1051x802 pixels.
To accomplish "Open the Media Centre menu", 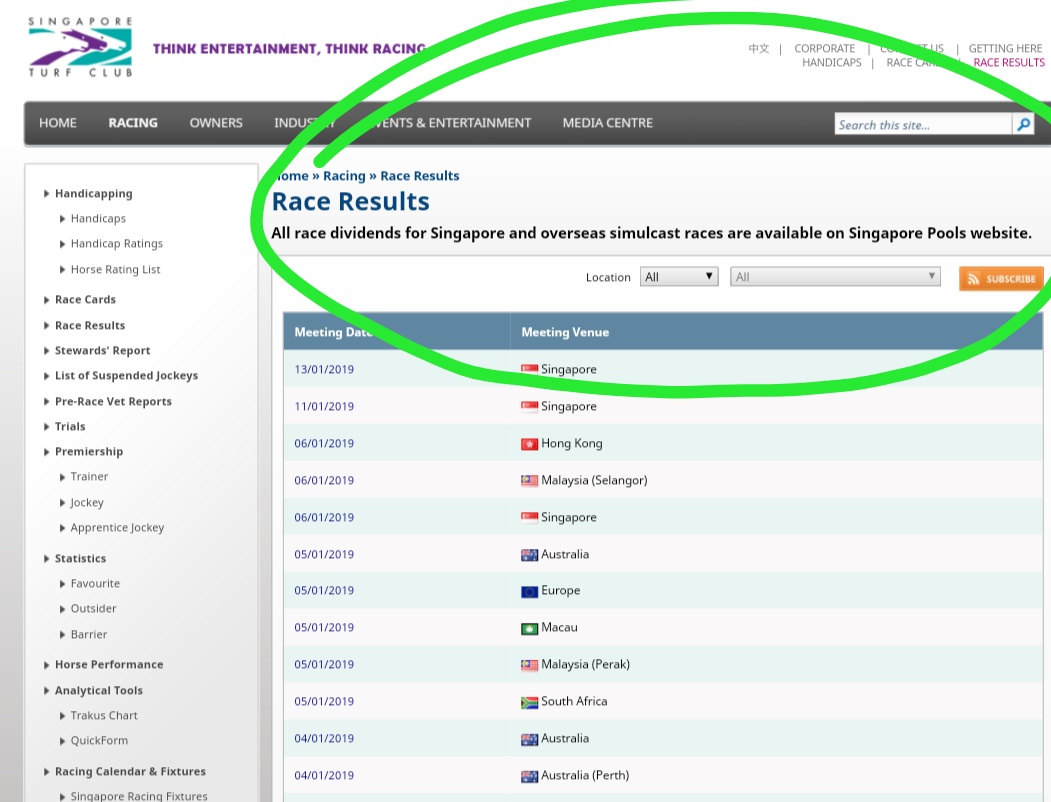I will pyautogui.click(x=607, y=123).
